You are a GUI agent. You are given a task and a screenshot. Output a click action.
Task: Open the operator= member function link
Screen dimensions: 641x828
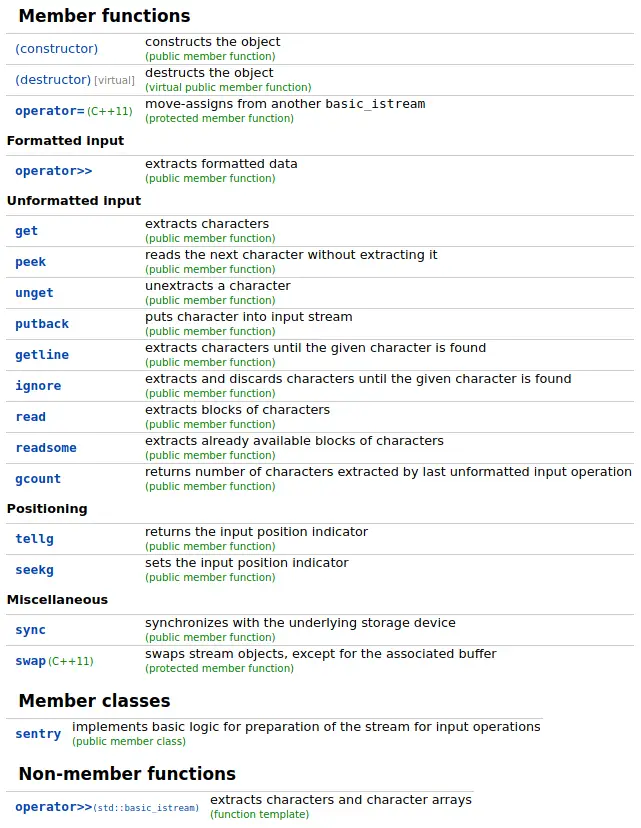pyautogui.click(x=50, y=111)
